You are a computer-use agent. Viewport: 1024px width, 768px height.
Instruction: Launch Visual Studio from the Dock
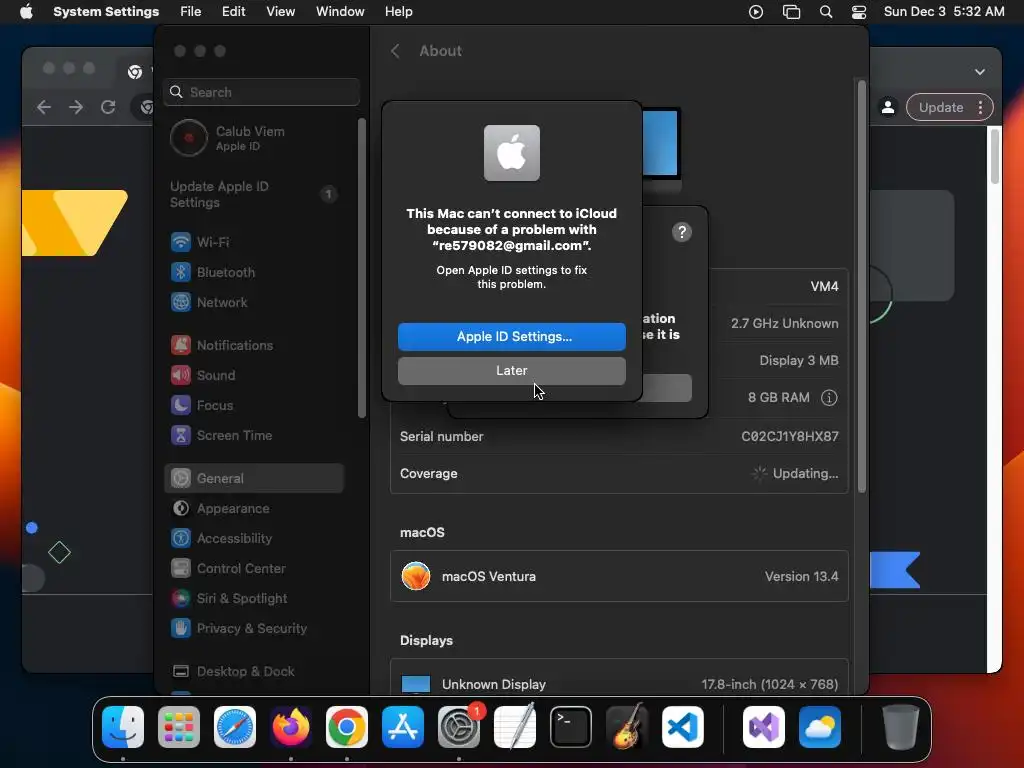[763, 727]
